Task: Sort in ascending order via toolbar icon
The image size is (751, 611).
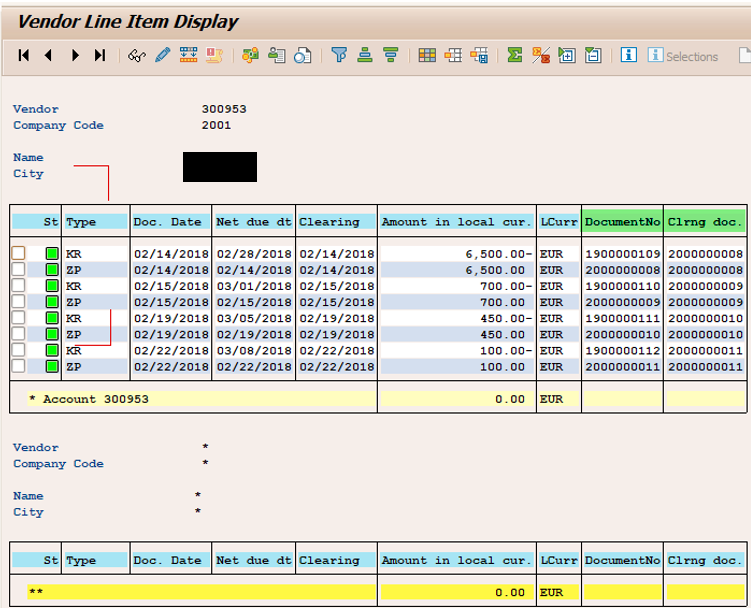Action: (365, 56)
